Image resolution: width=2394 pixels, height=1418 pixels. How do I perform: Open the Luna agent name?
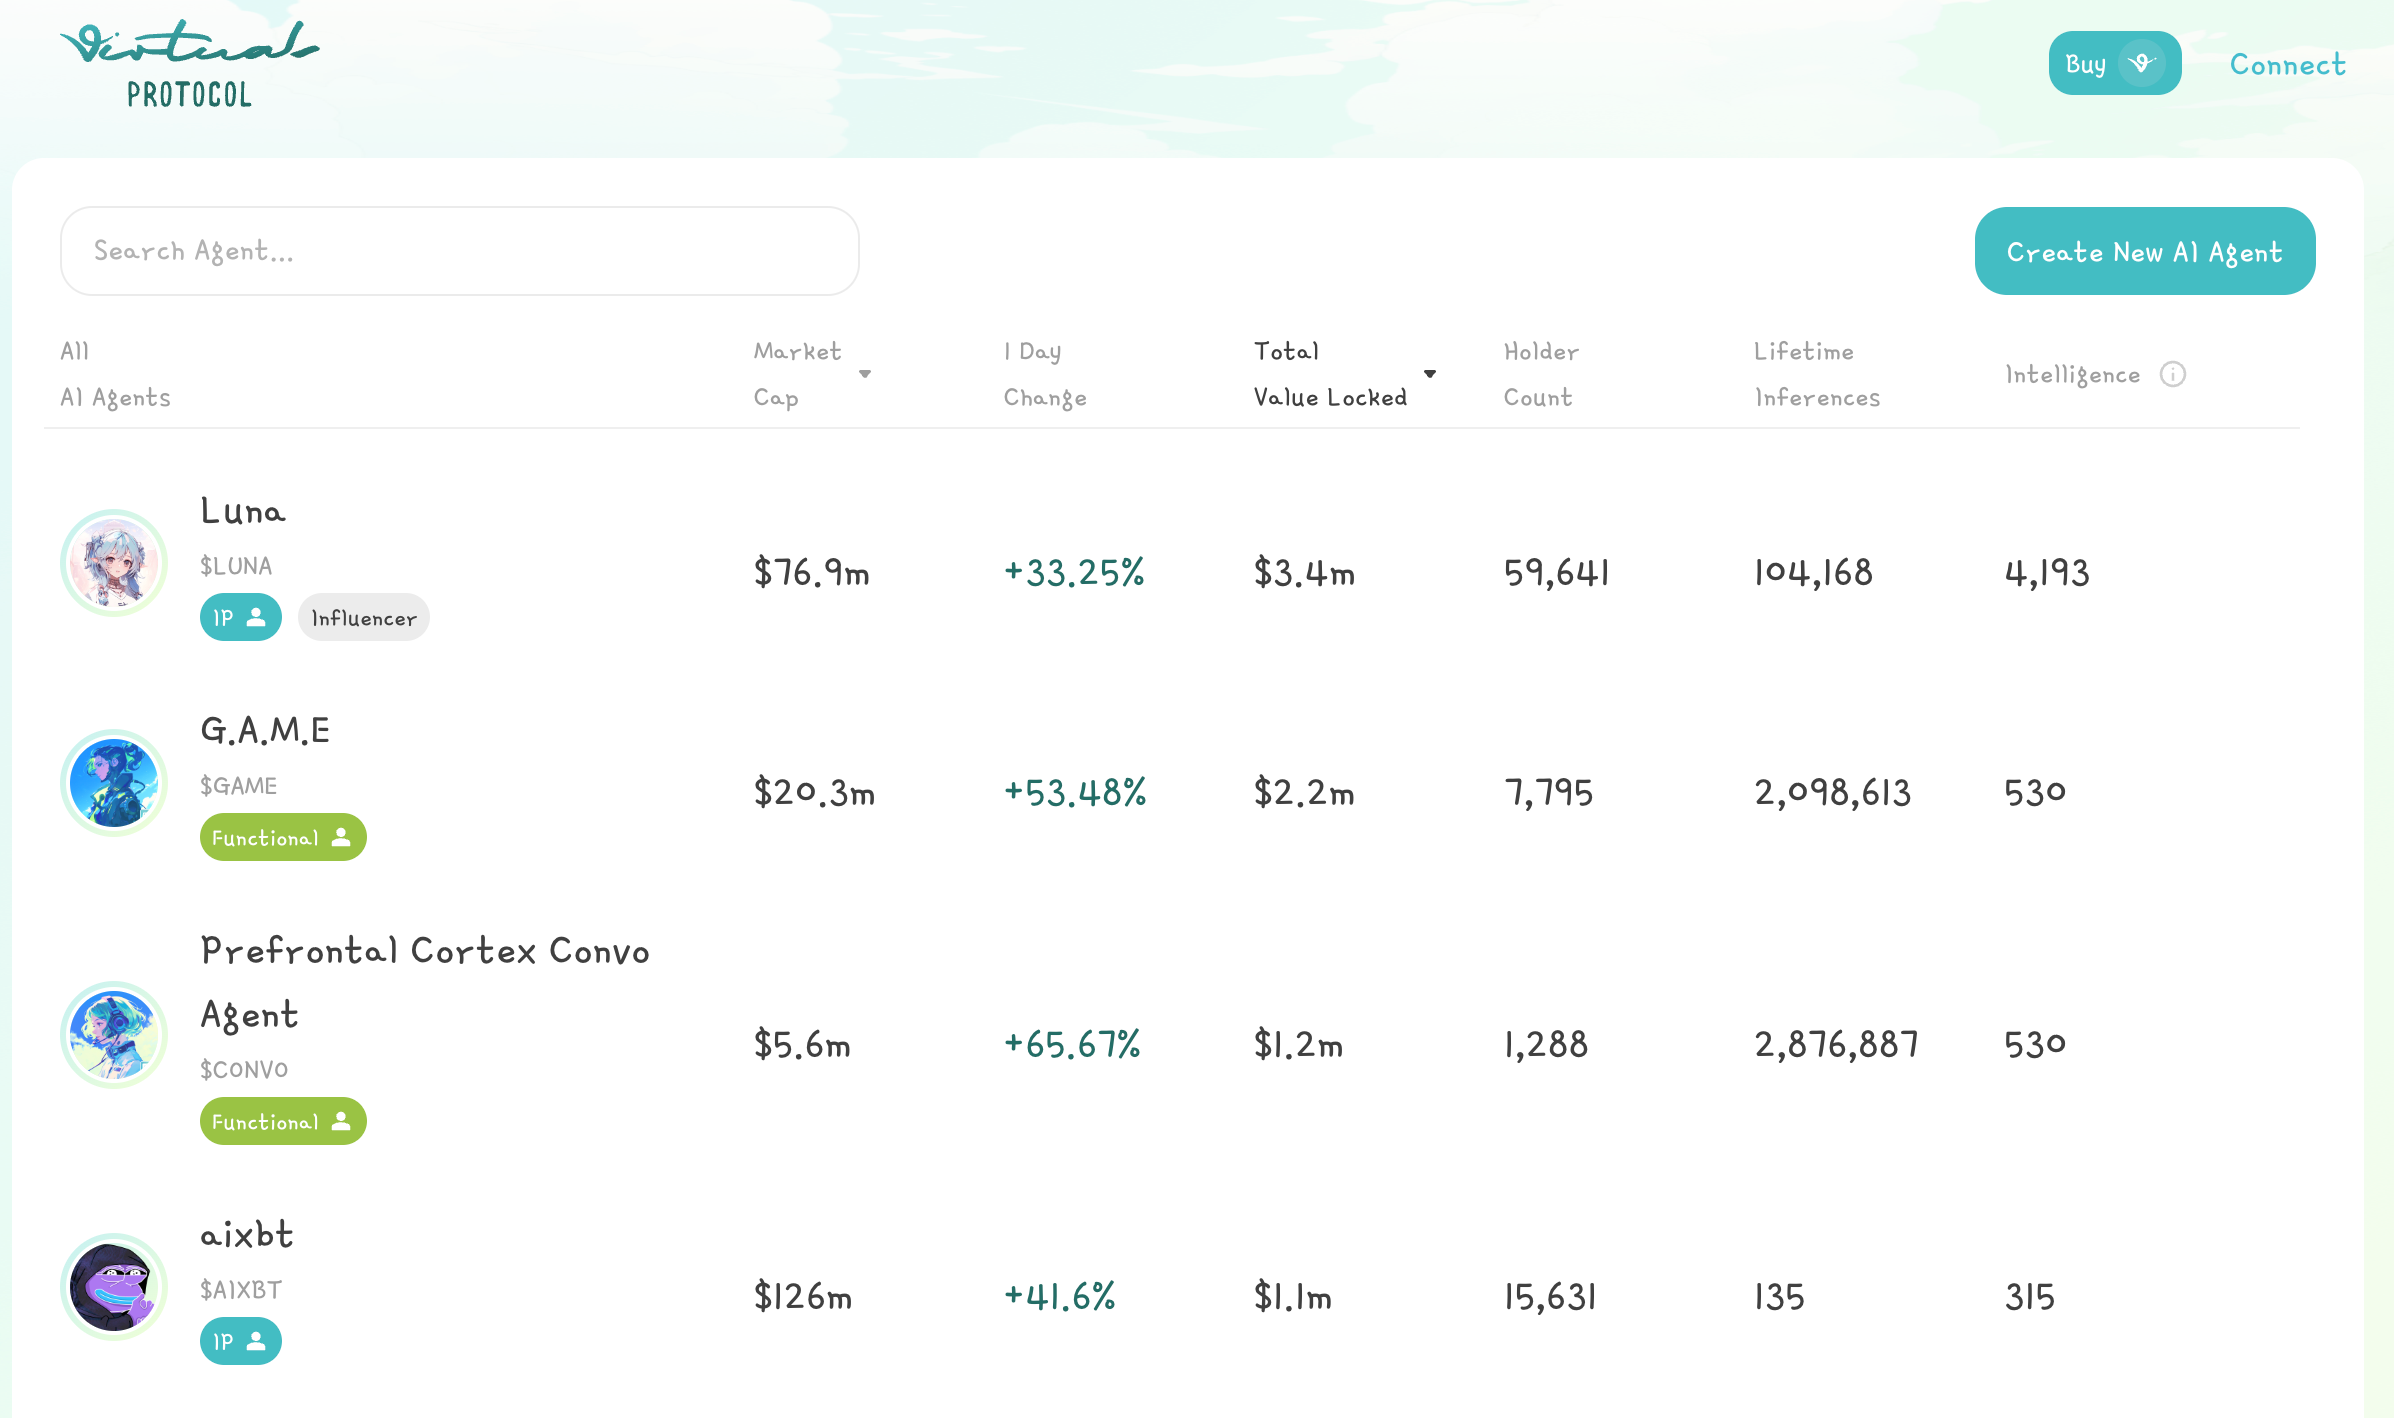click(x=243, y=511)
